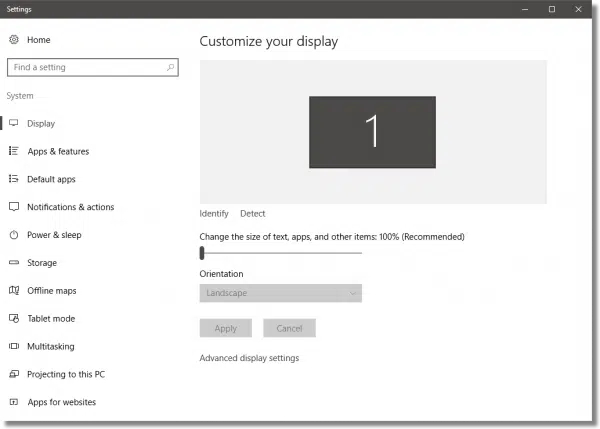The image size is (600, 429).
Task: Click the Cancel button
Action: [289, 328]
